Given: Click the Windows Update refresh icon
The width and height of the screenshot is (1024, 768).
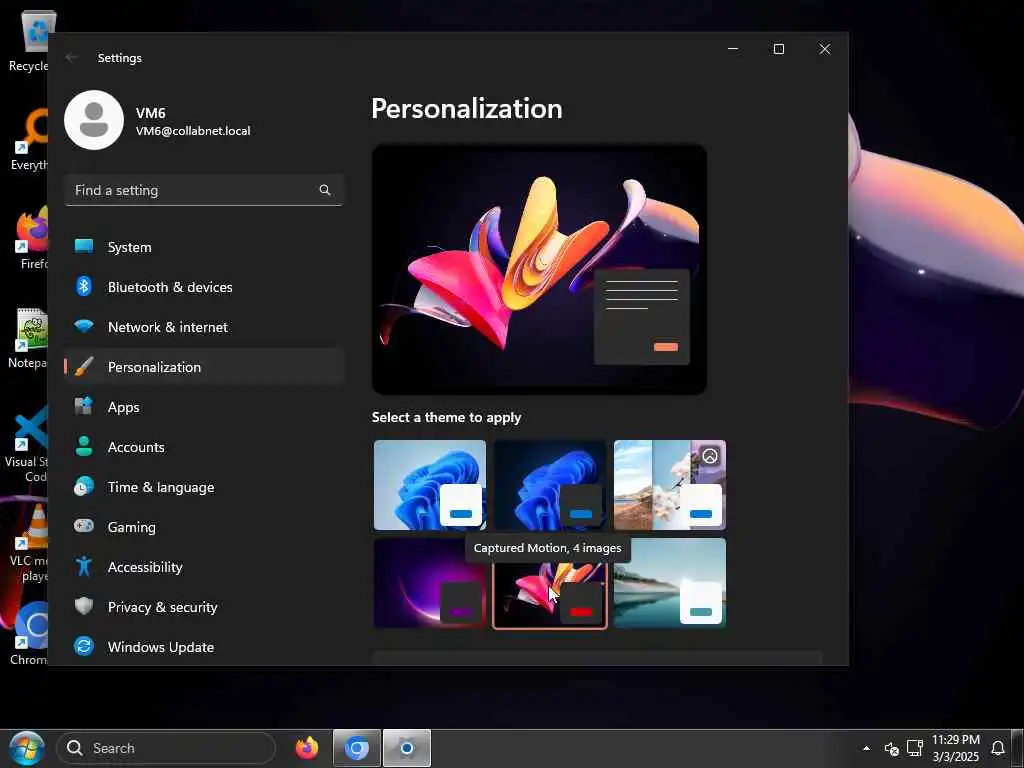Looking at the screenshot, I should tap(84, 647).
